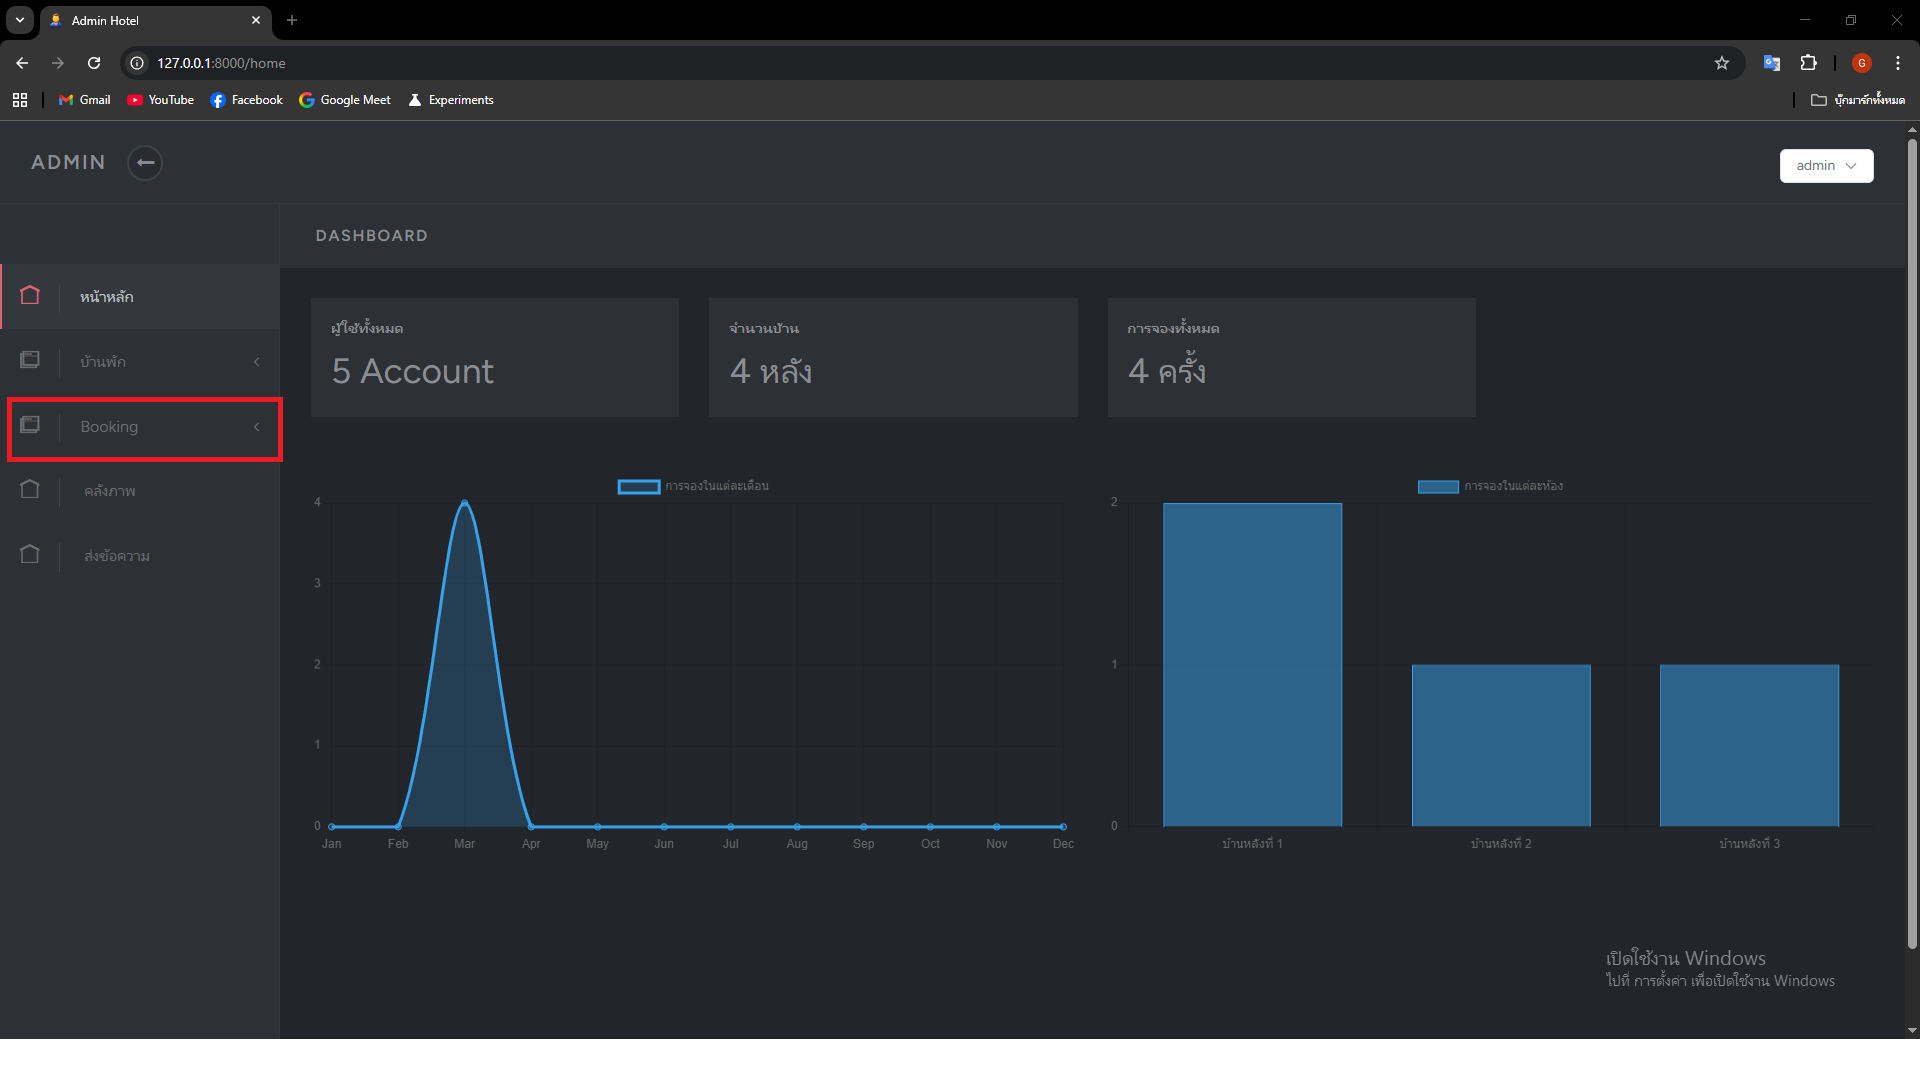Open the admin user dropdown
Image resolution: width=1920 pixels, height=1074 pixels.
[x=1825, y=166]
